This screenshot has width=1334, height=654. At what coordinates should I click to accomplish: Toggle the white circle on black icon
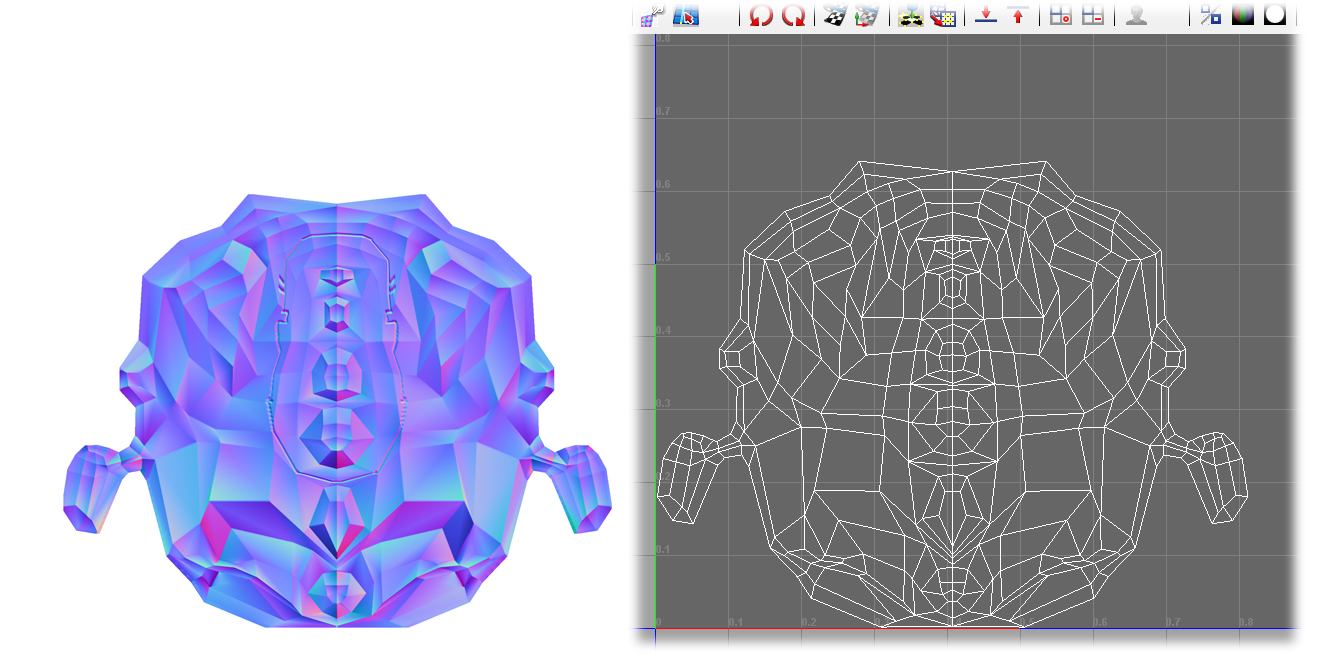[1275, 15]
